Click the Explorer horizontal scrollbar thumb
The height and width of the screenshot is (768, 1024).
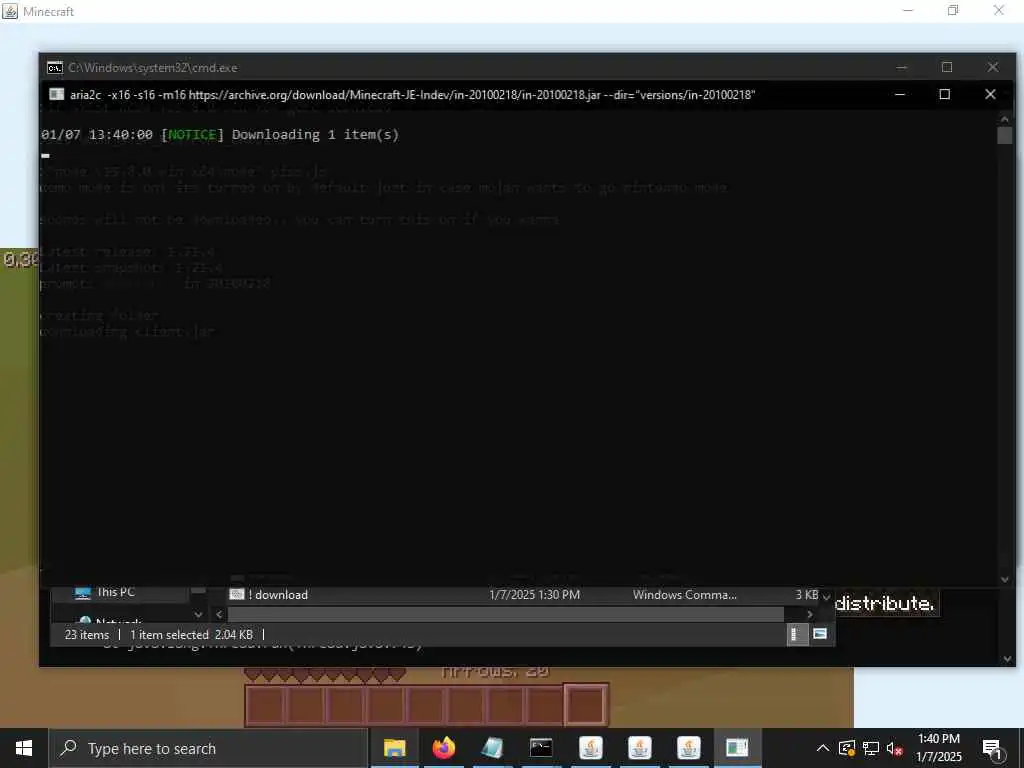(x=505, y=615)
